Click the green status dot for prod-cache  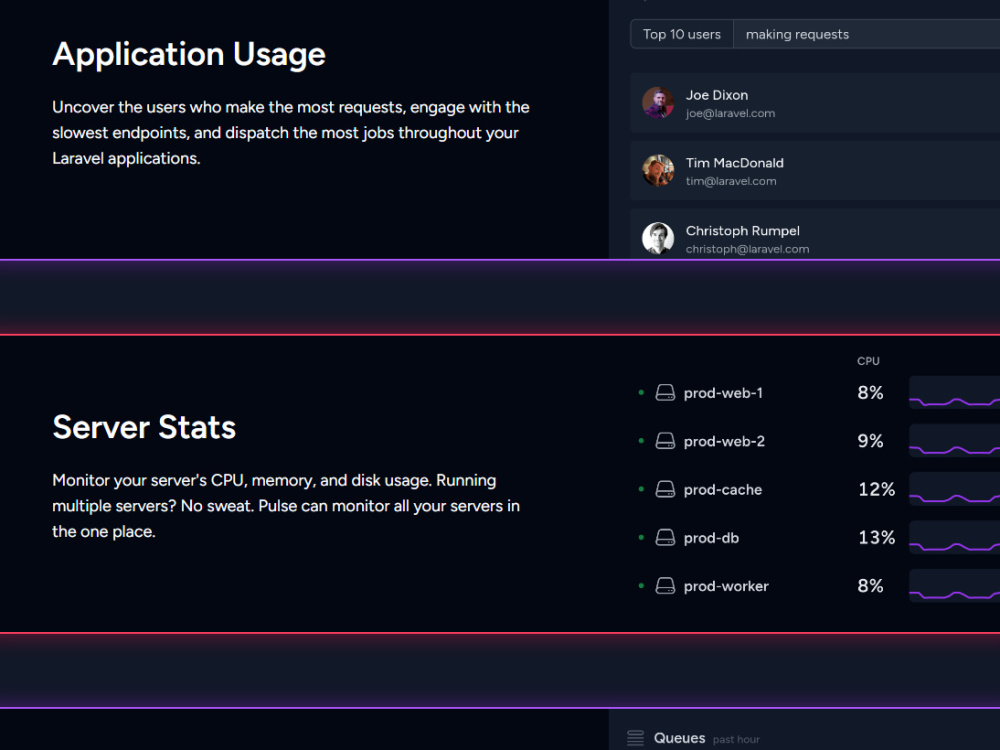(x=641, y=490)
